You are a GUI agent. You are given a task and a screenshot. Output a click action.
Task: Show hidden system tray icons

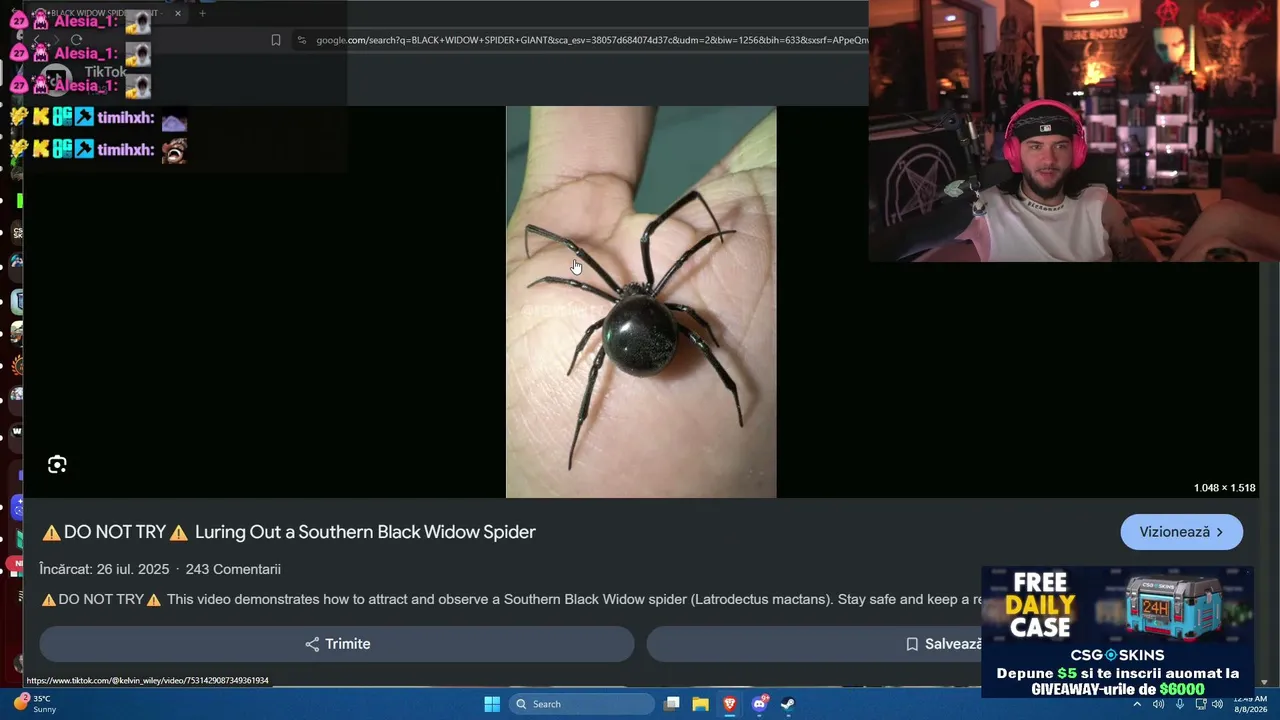click(1137, 704)
